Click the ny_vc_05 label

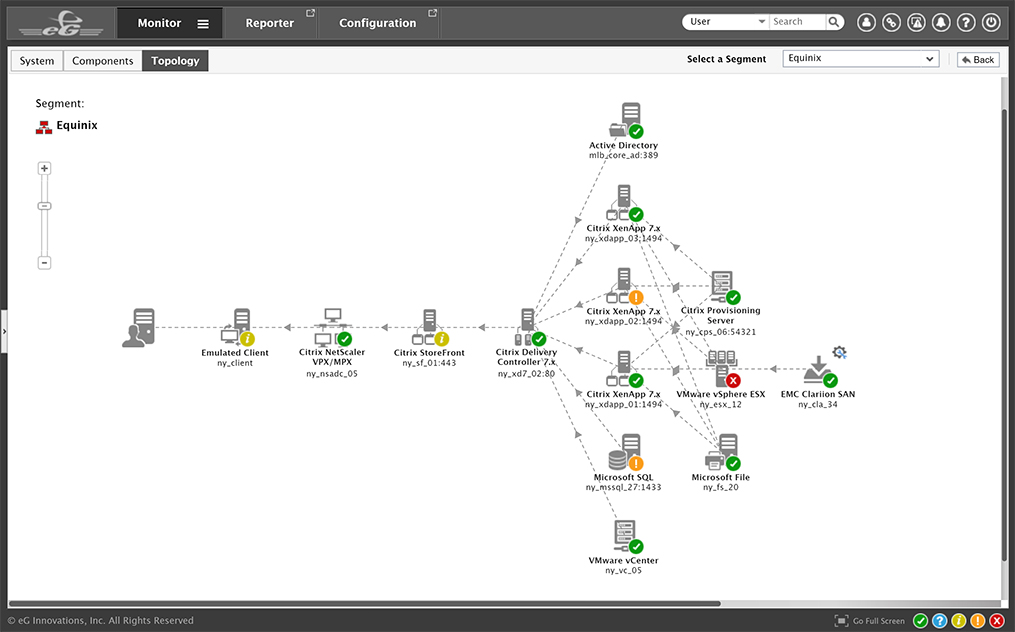623,570
